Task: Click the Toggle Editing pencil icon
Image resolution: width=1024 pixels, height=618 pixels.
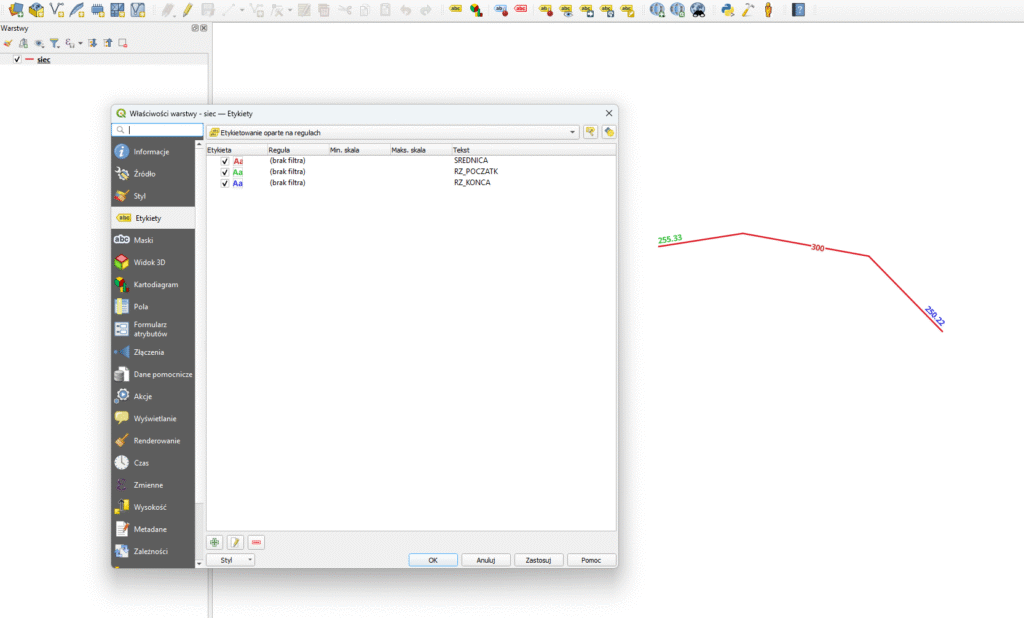Action: 187,10
